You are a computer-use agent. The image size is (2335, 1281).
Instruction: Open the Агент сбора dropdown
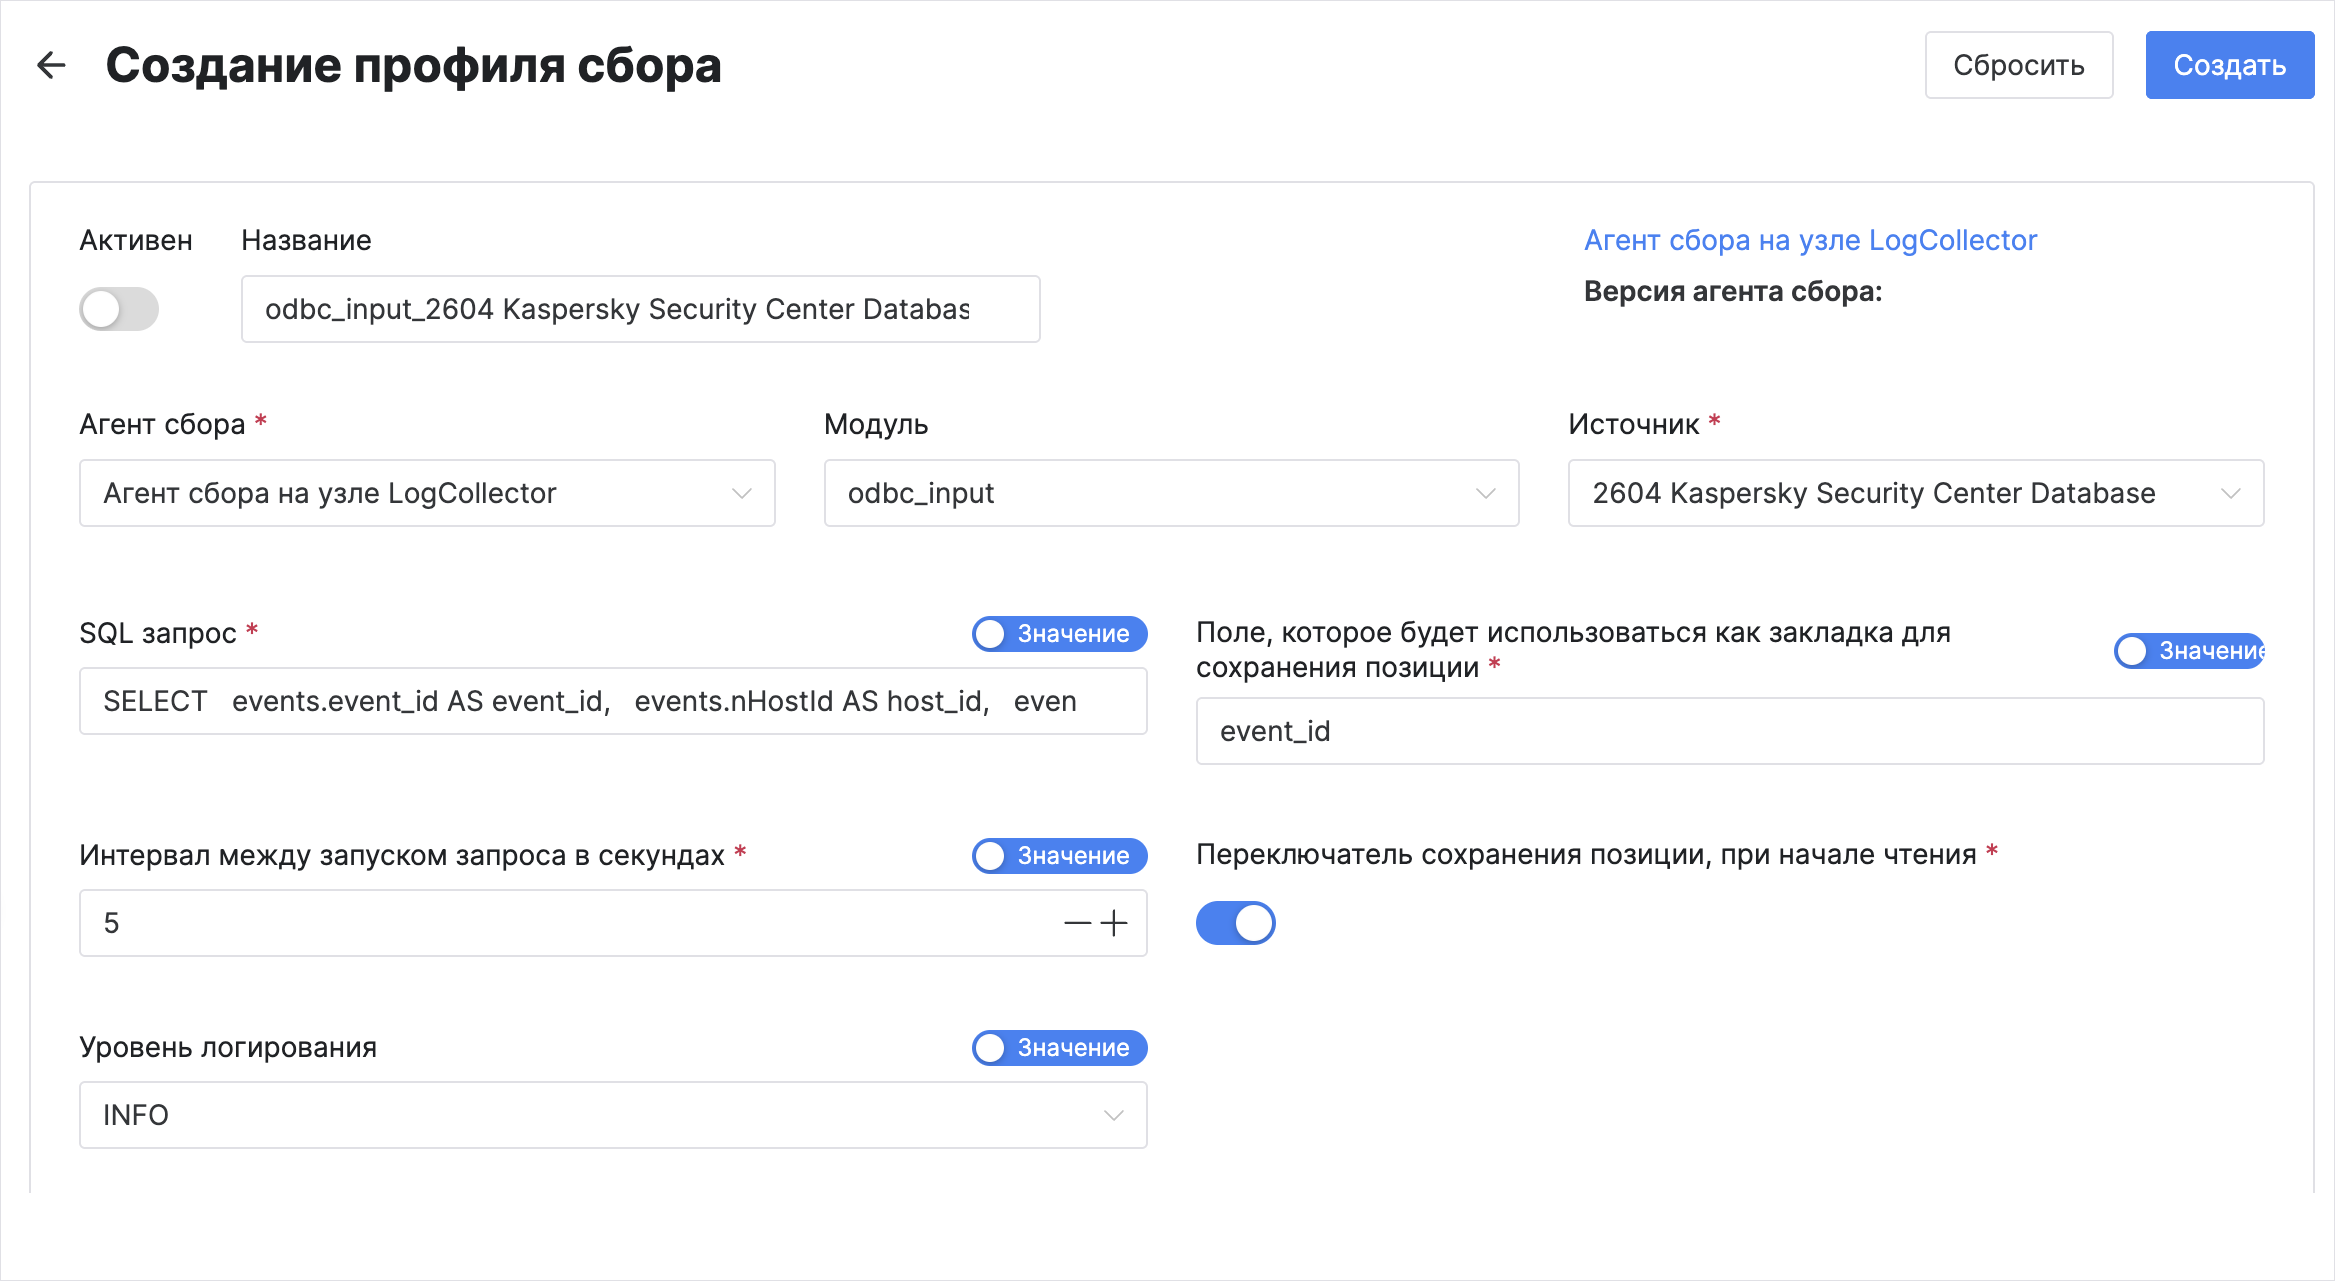point(427,493)
